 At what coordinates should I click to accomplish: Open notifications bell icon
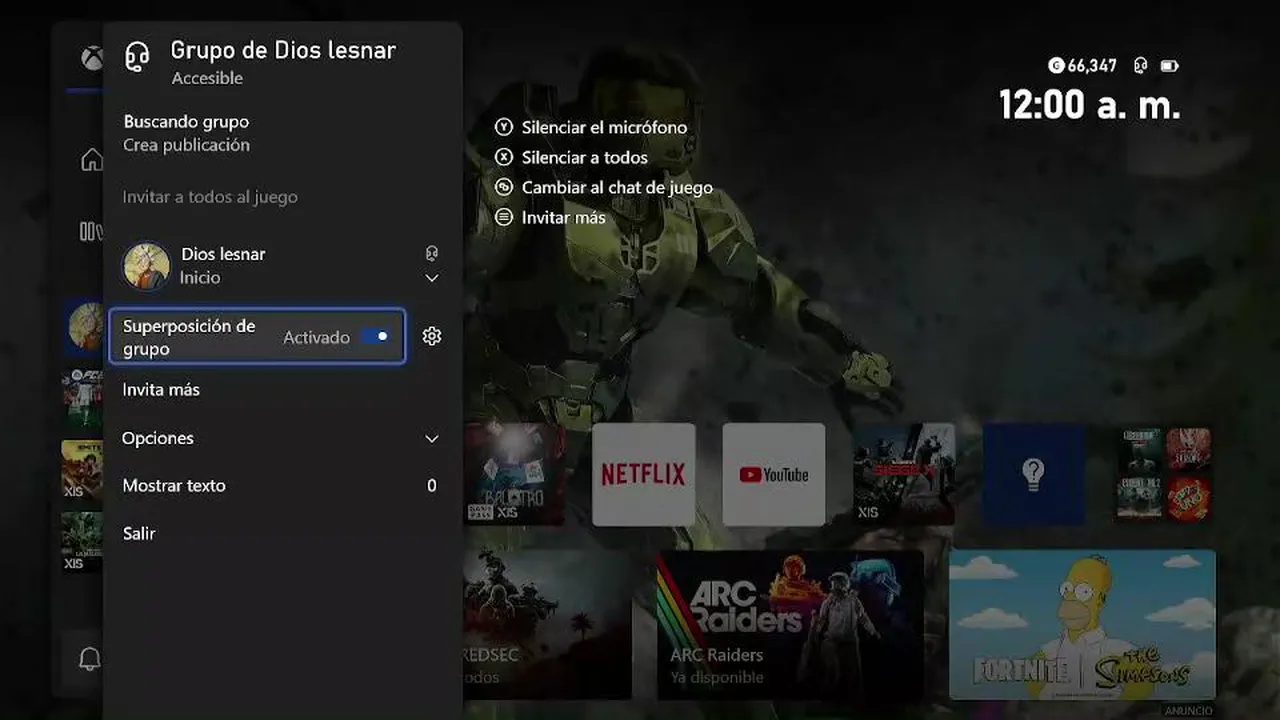point(89,659)
